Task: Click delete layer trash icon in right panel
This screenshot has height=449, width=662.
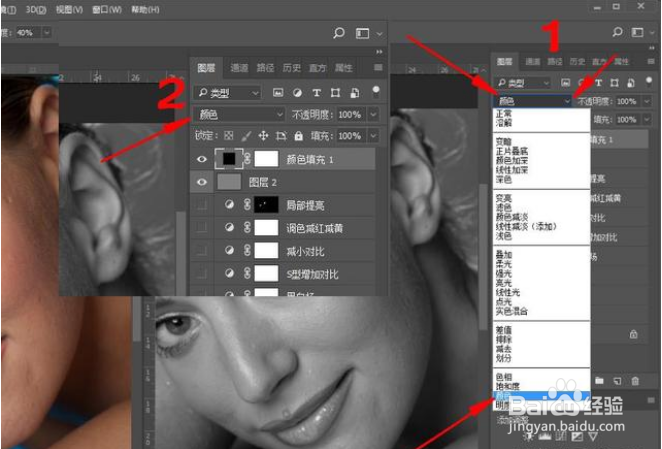Action: [x=635, y=381]
